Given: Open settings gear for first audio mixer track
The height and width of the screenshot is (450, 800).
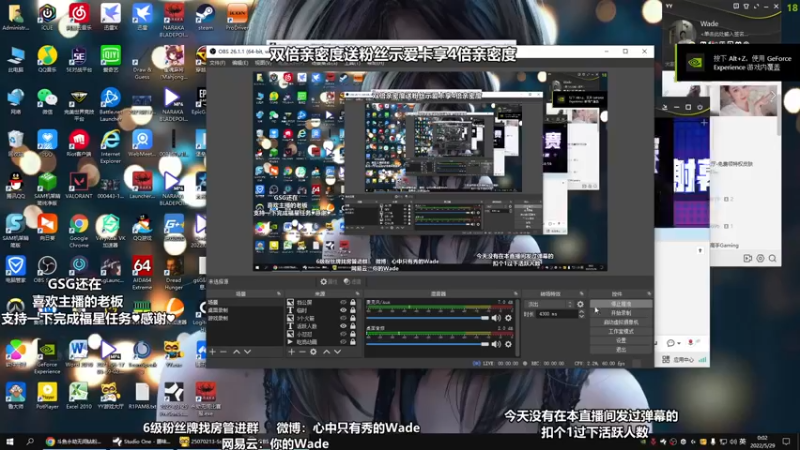Looking at the screenshot, I should point(508,318).
